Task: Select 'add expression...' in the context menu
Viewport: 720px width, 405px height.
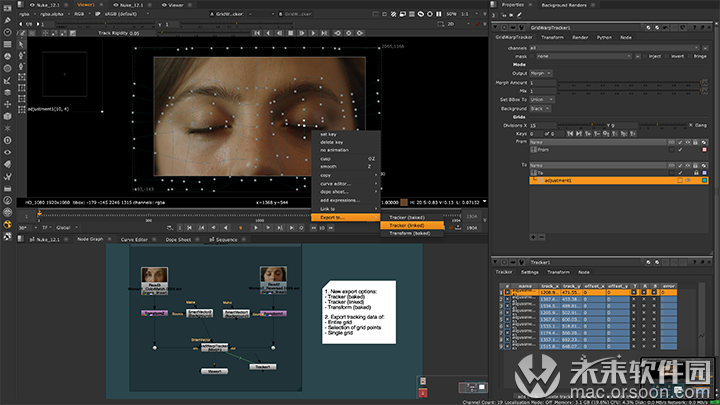Action: 346,200
